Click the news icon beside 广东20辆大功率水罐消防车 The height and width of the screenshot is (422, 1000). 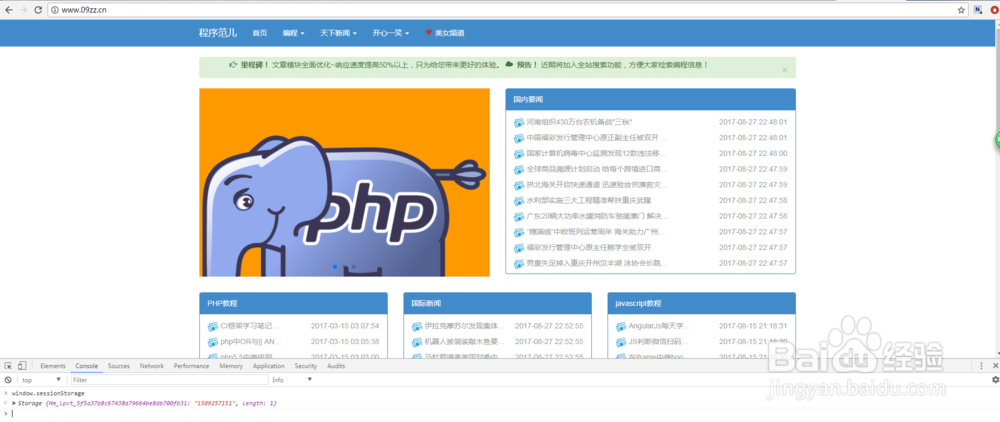pyautogui.click(x=518, y=216)
